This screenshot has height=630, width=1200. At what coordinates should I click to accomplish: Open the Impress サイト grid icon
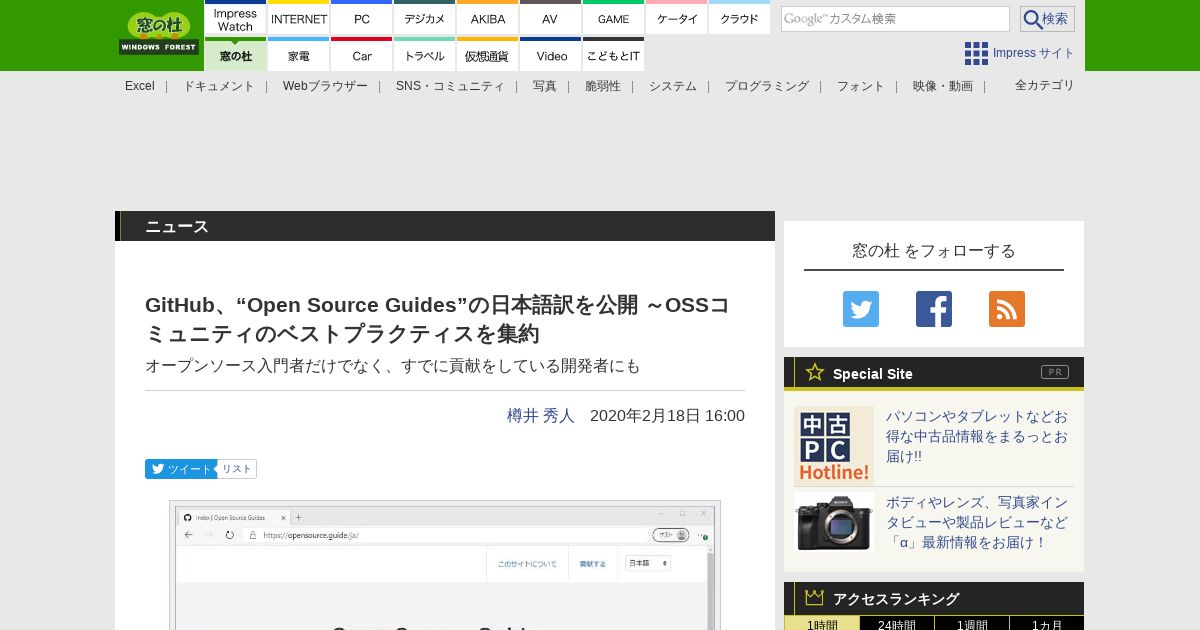click(976, 53)
